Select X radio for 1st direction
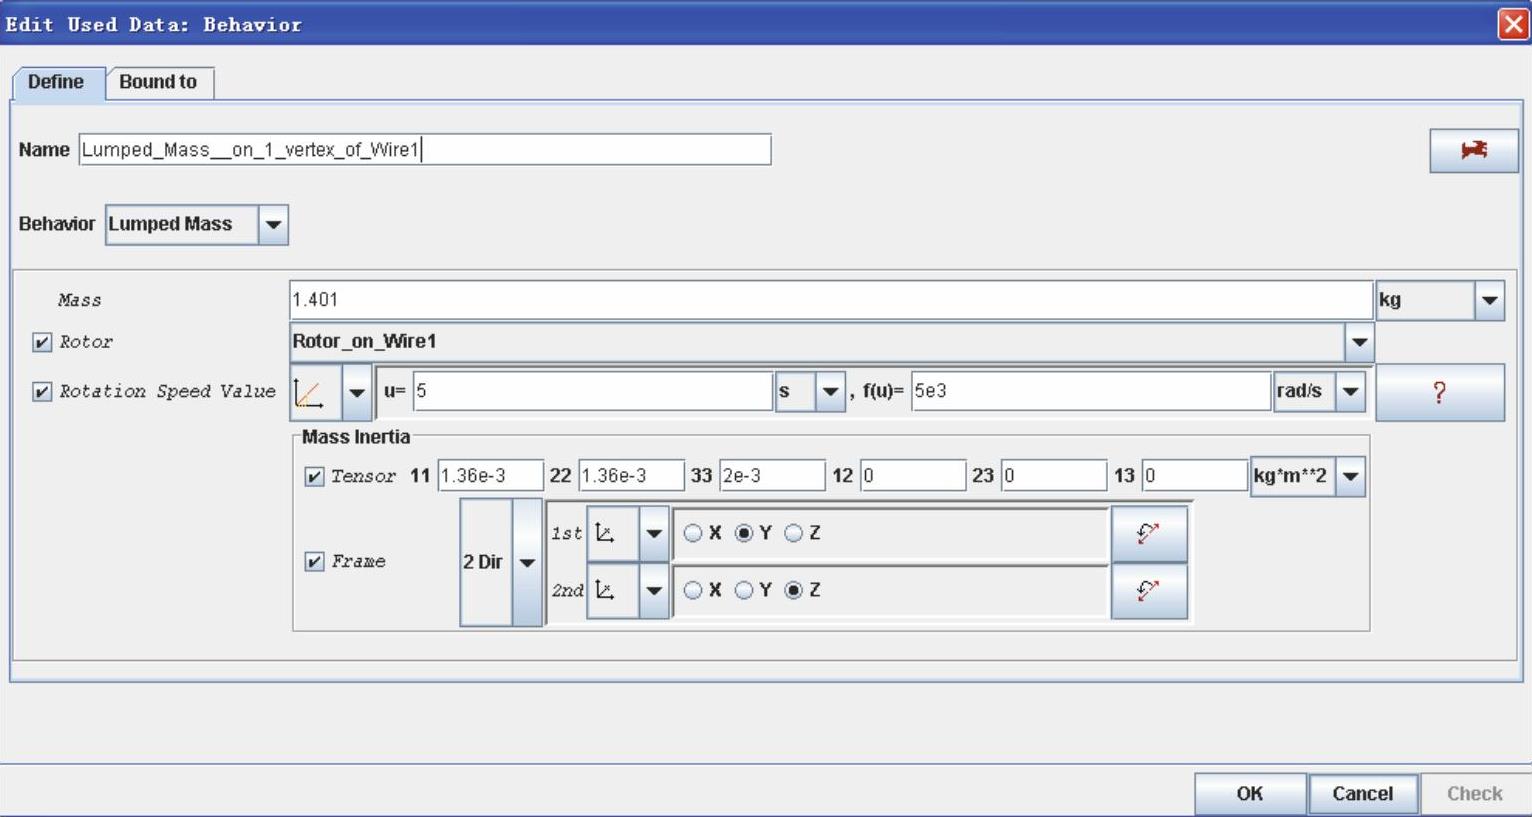The height and width of the screenshot is (817, 1532). 692,533
